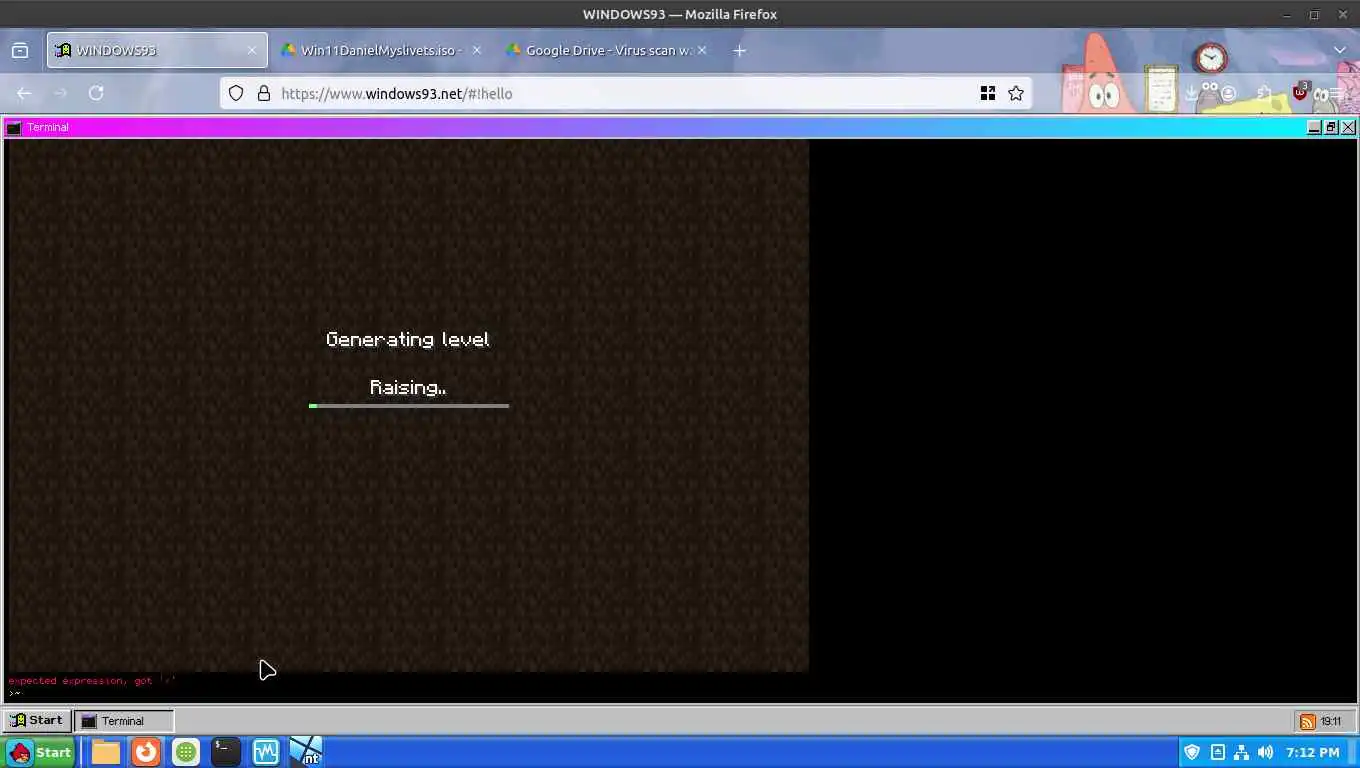Image resolution: width=1360 pixels, height=768 pixels.
Task: Open the system monitor launcher icon
Action: click(266, 752)
